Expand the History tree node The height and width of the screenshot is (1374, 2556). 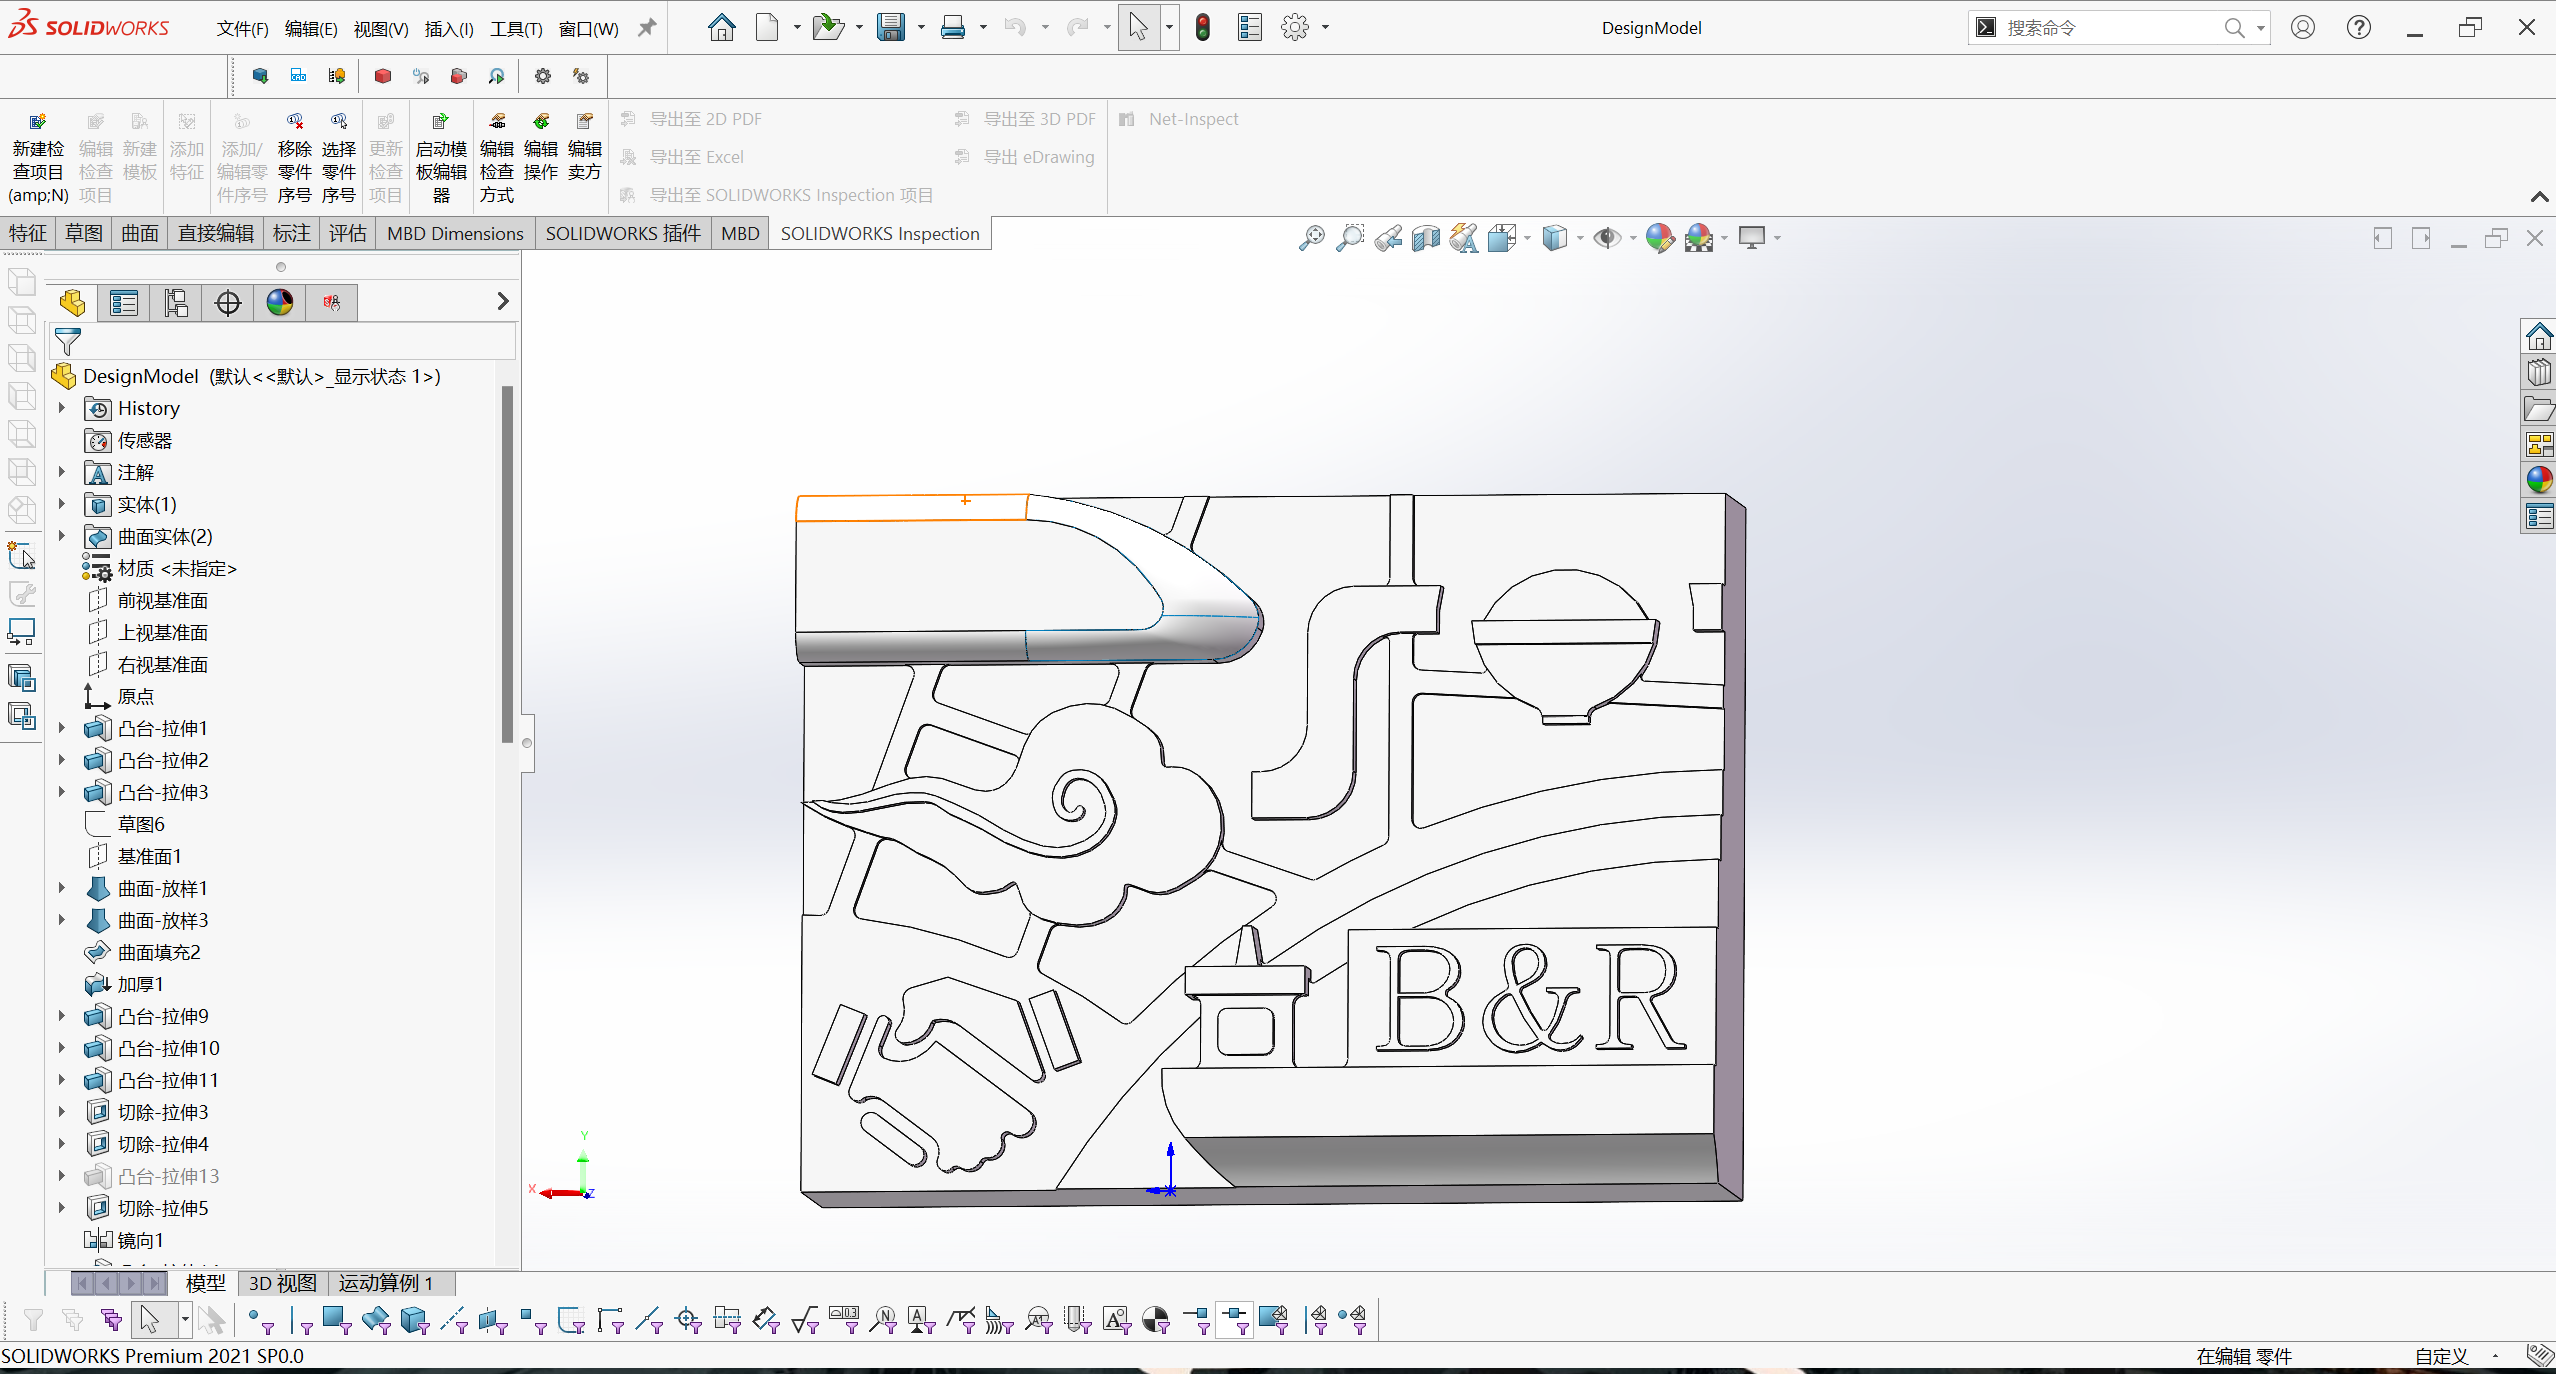tap(62, 408)
